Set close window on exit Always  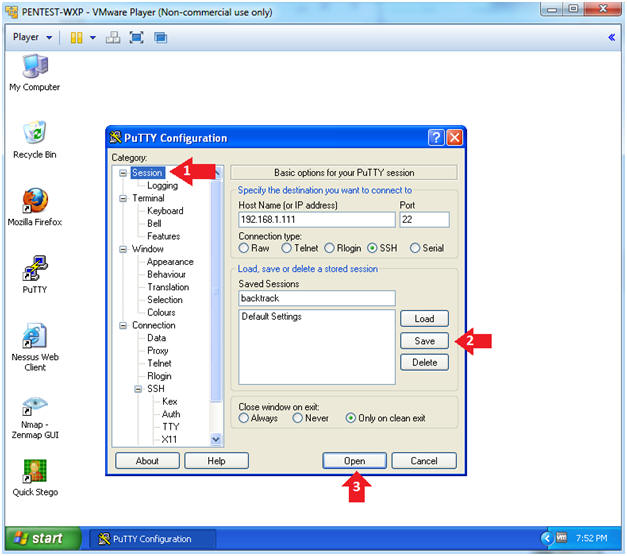click(x=258, y=418)
